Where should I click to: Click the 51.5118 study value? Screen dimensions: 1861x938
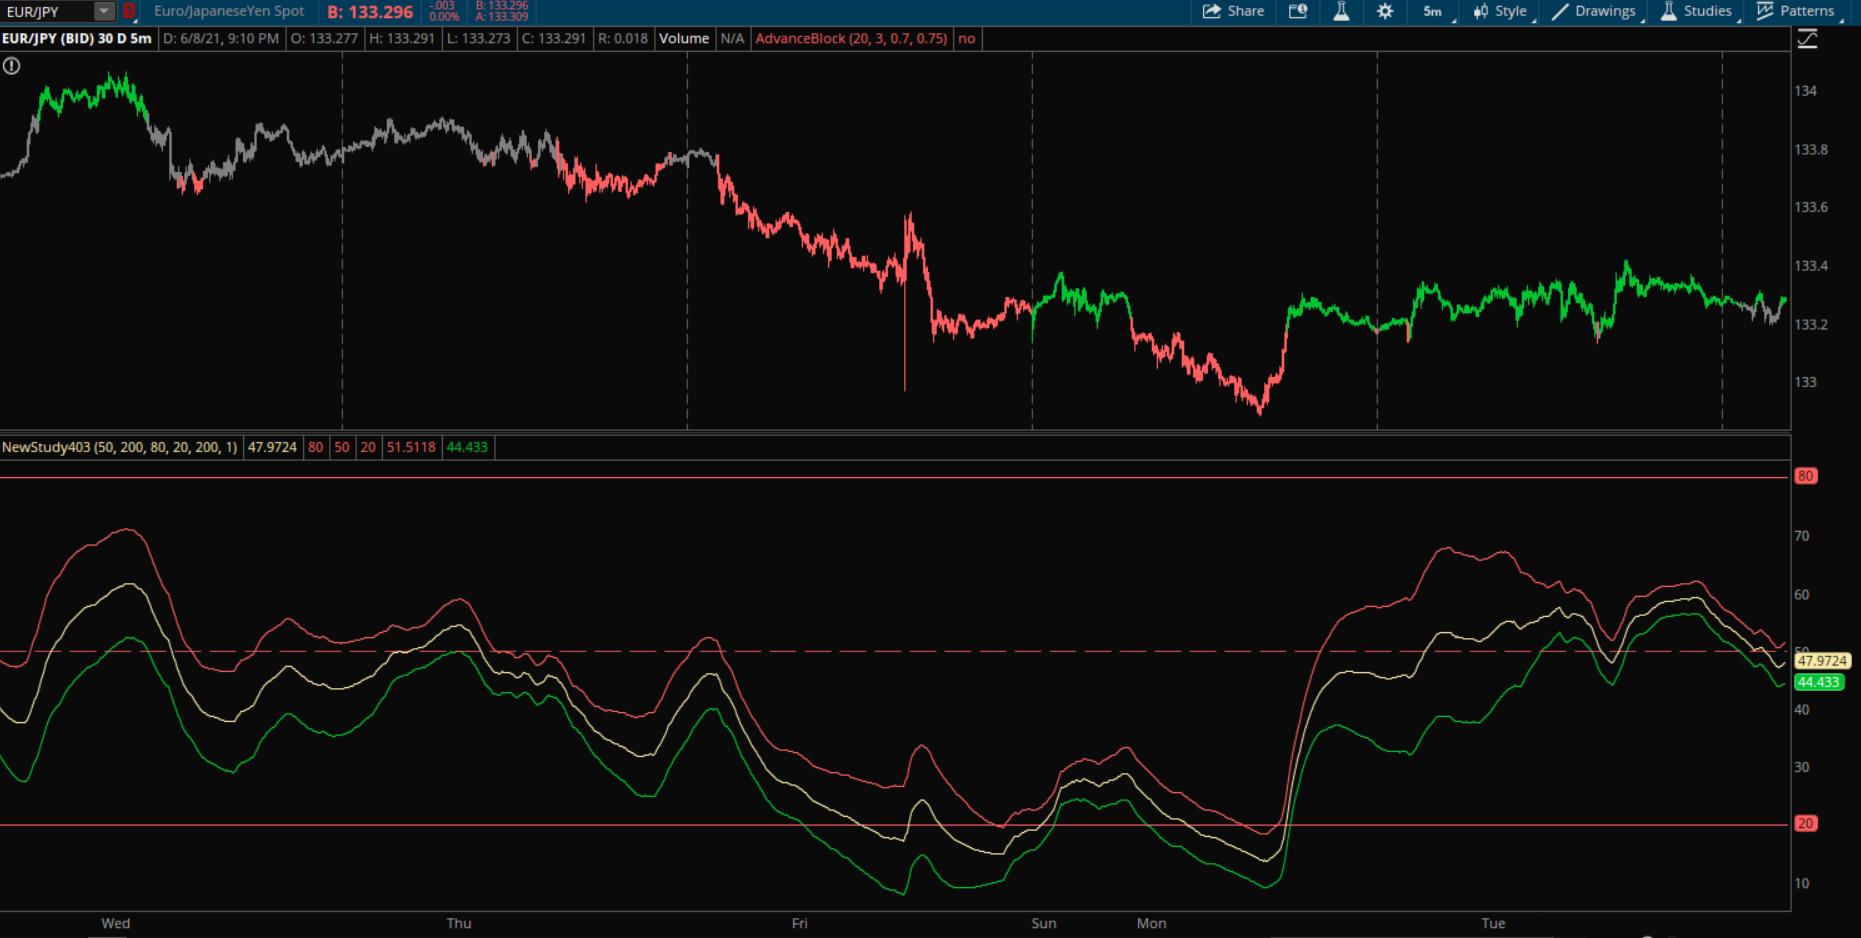click(x=411, y=447)
